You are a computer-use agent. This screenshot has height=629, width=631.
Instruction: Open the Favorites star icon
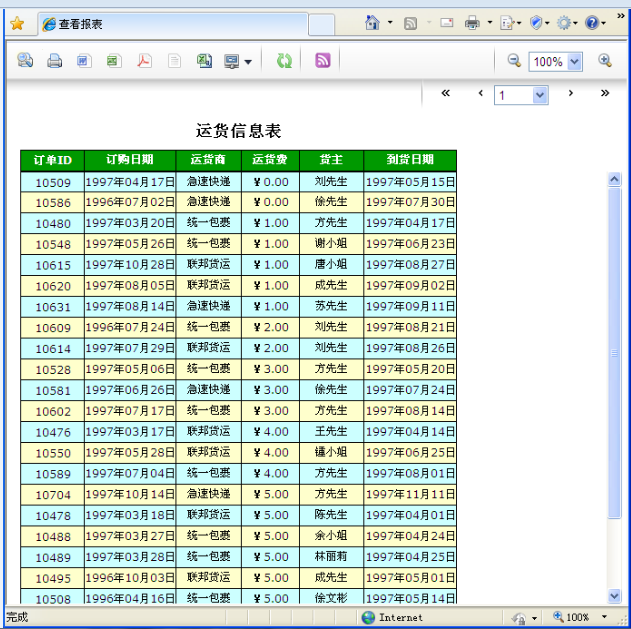(17, 24)
